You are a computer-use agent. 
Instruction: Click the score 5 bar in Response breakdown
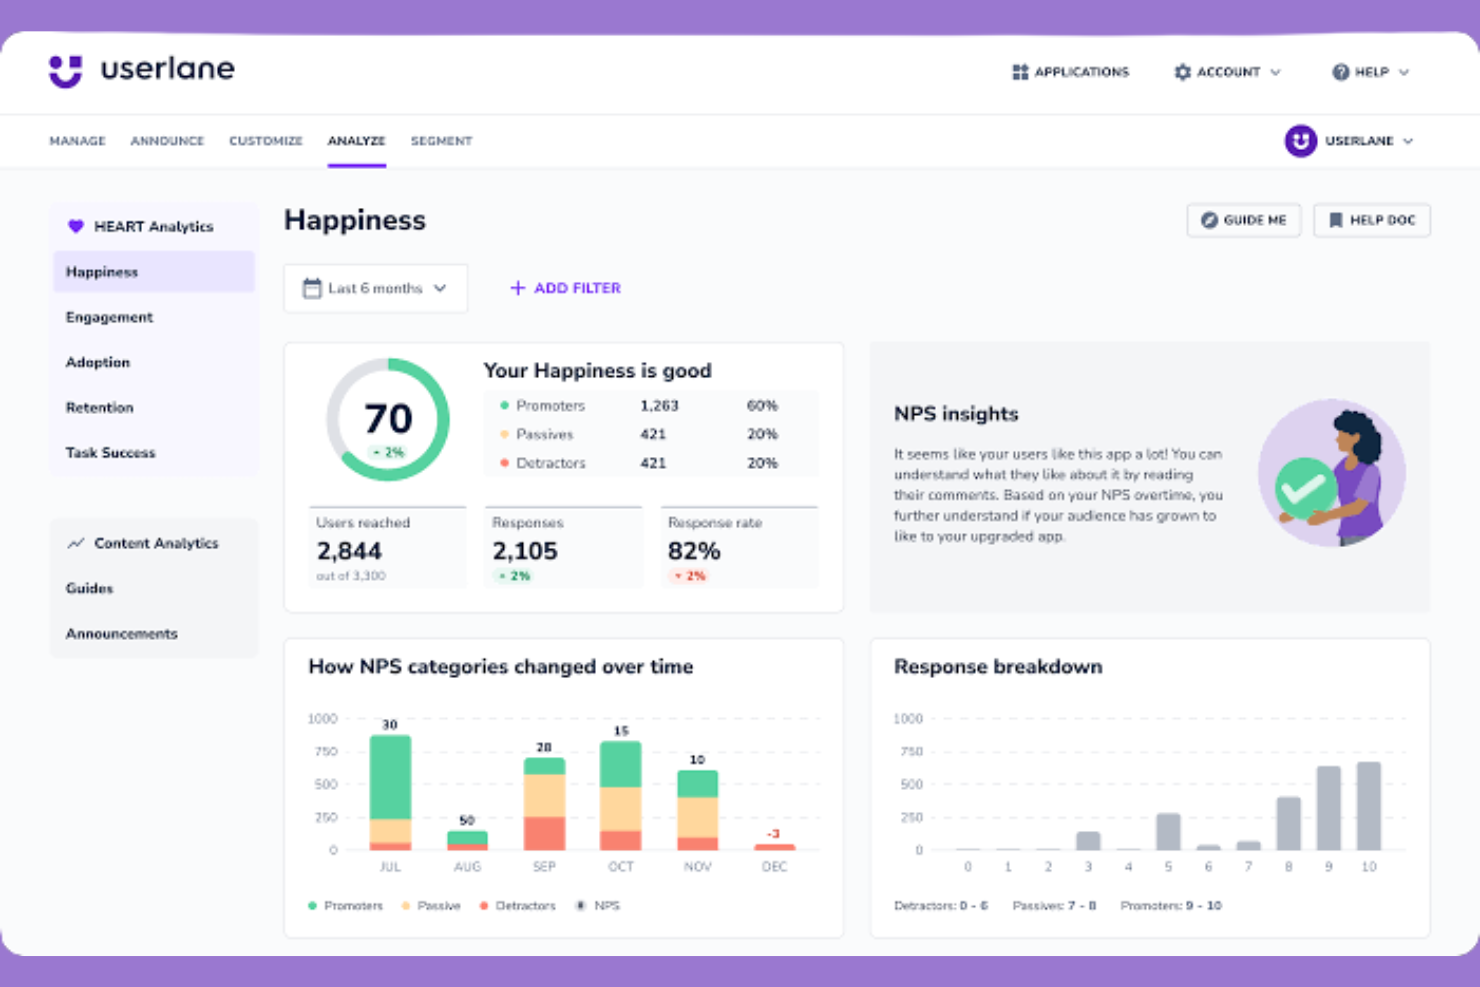(1168, 832)
